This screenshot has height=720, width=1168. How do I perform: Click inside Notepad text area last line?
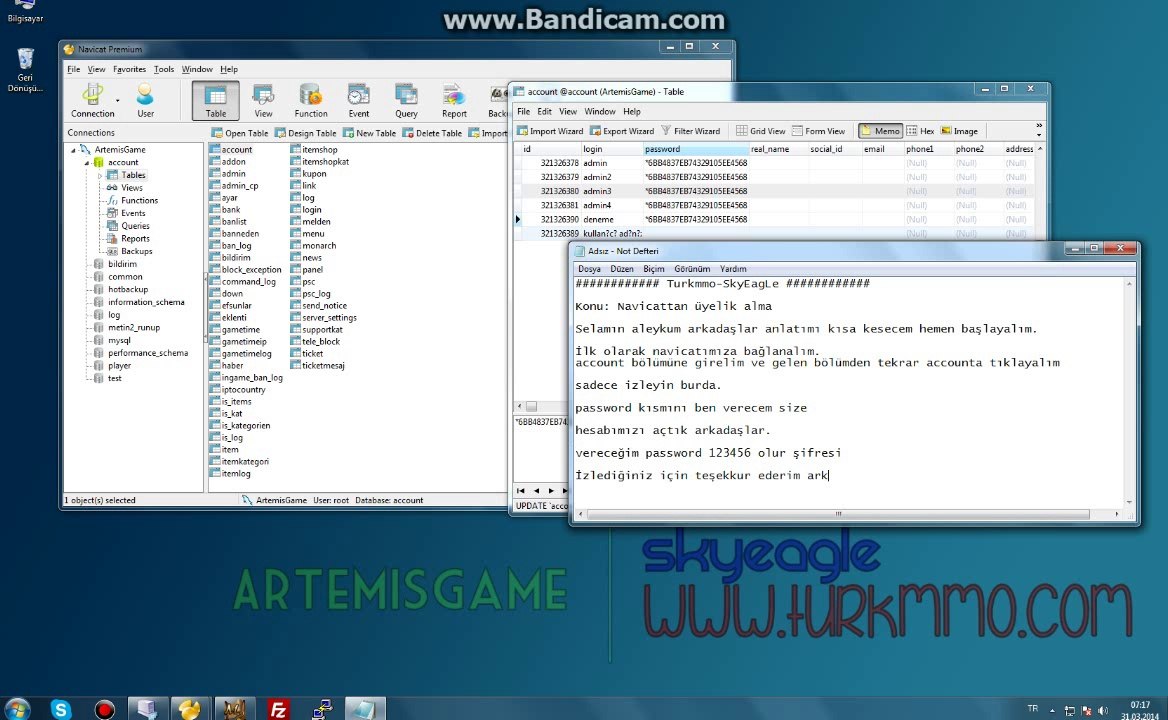(701, 475)
